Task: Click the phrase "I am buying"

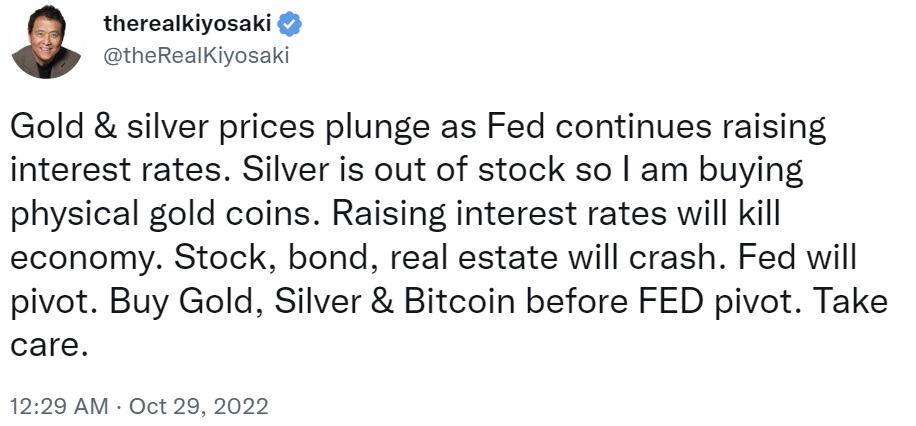Action: [x=723, y=172]
